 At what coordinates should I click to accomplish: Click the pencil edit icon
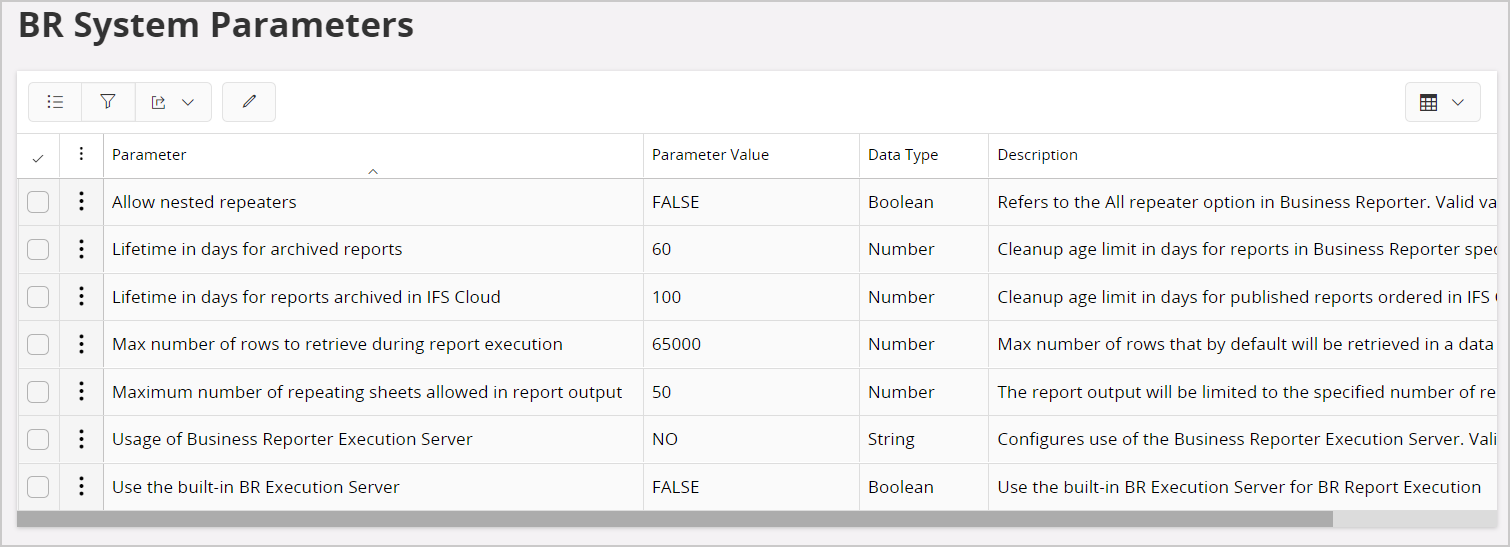coord(249,102)
